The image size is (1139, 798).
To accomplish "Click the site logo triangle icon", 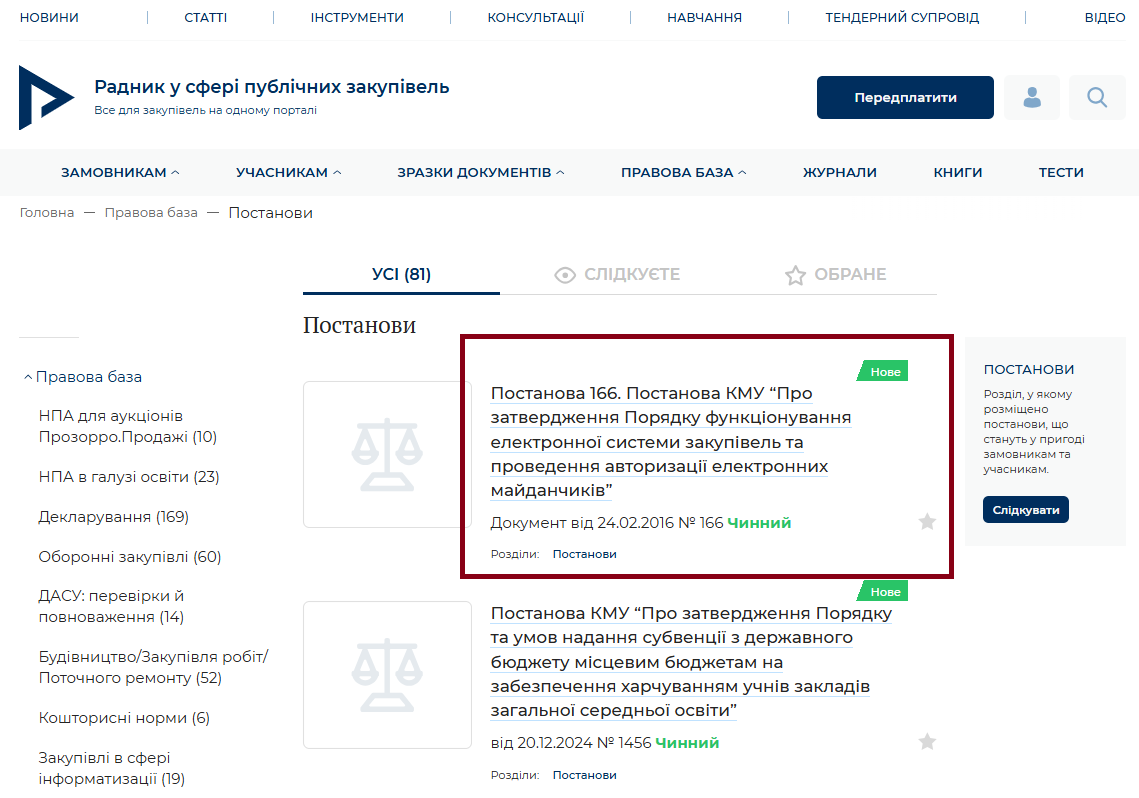I will click(46, 98).
